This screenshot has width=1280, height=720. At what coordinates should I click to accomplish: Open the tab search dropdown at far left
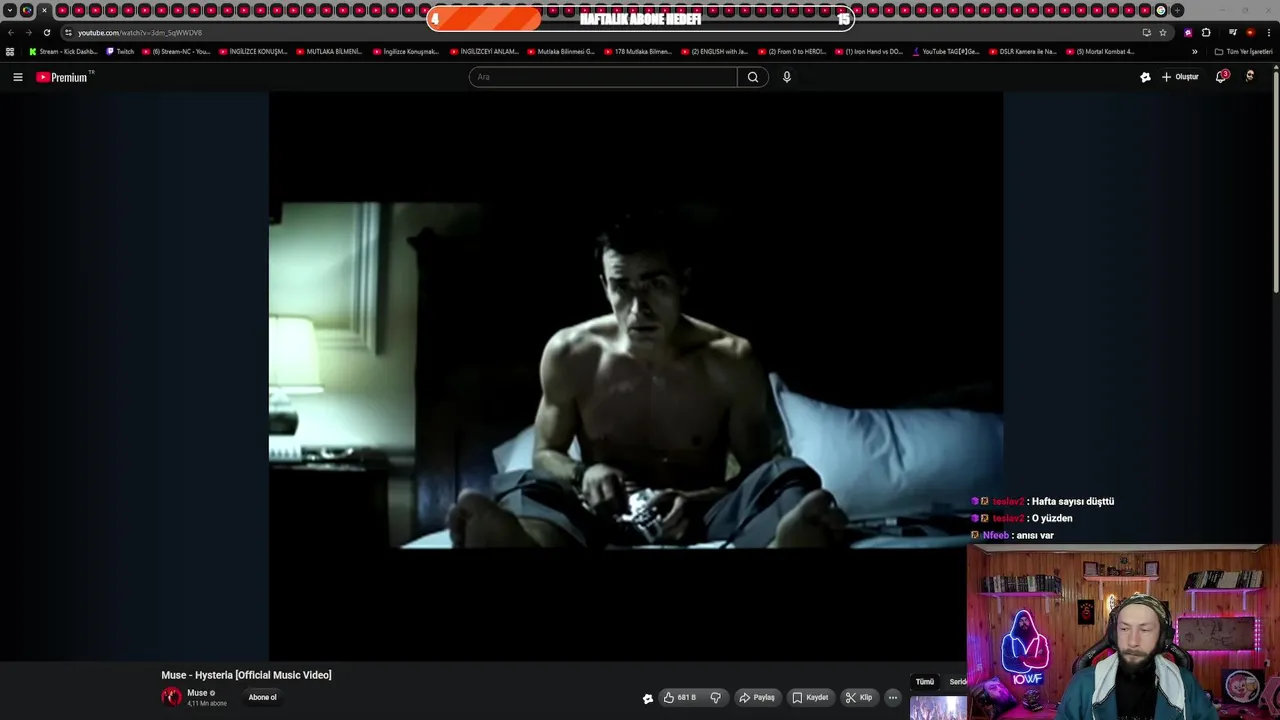(10, 10)
